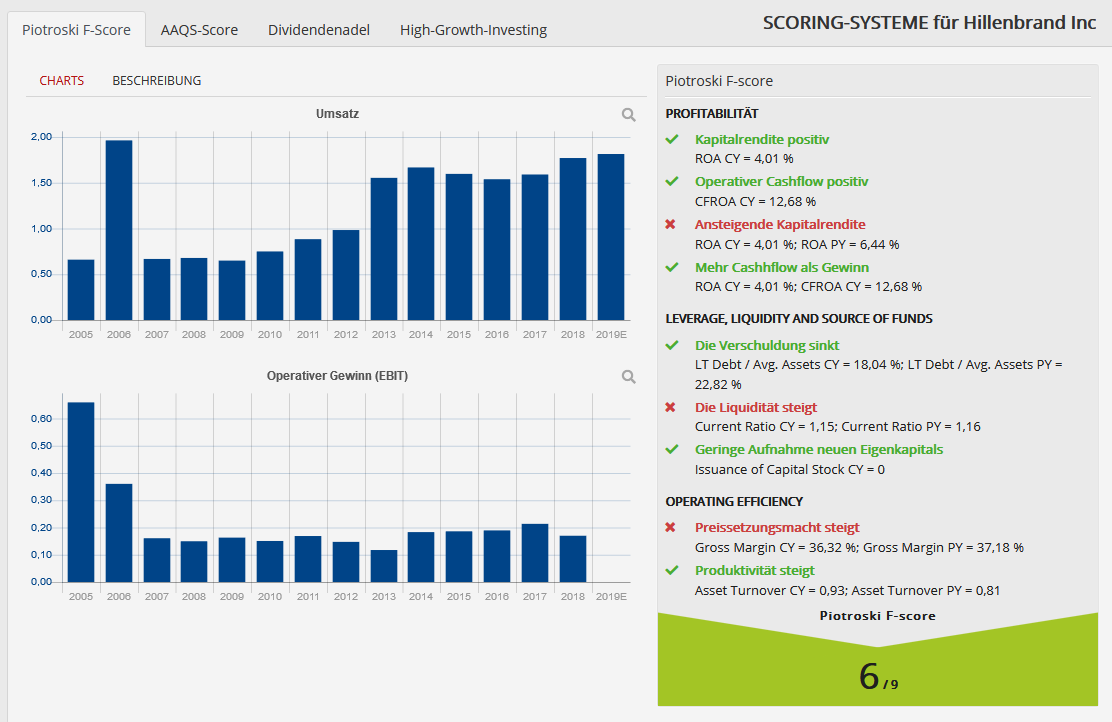
Task: Click 'SCORING-SYSTEME für Hillenbrand Inc' heading
Action: coord(930,23)
